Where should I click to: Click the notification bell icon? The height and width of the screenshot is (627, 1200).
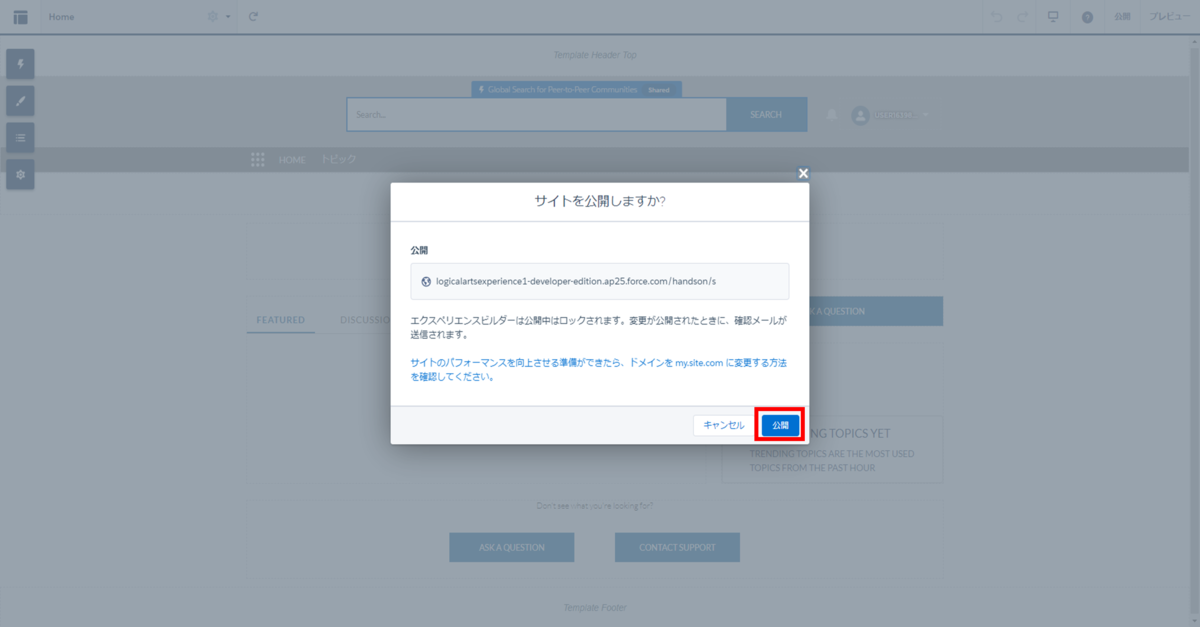[831, 115]
